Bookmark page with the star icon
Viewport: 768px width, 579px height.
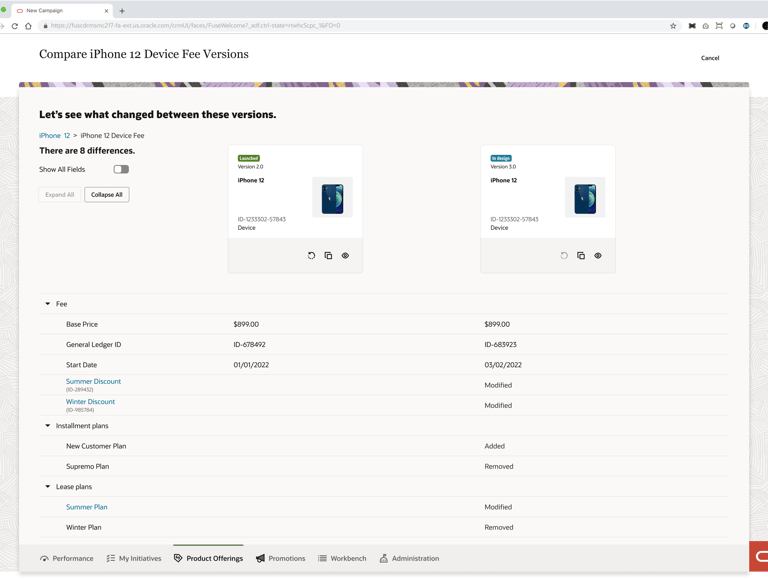click(x=673, y=26)
